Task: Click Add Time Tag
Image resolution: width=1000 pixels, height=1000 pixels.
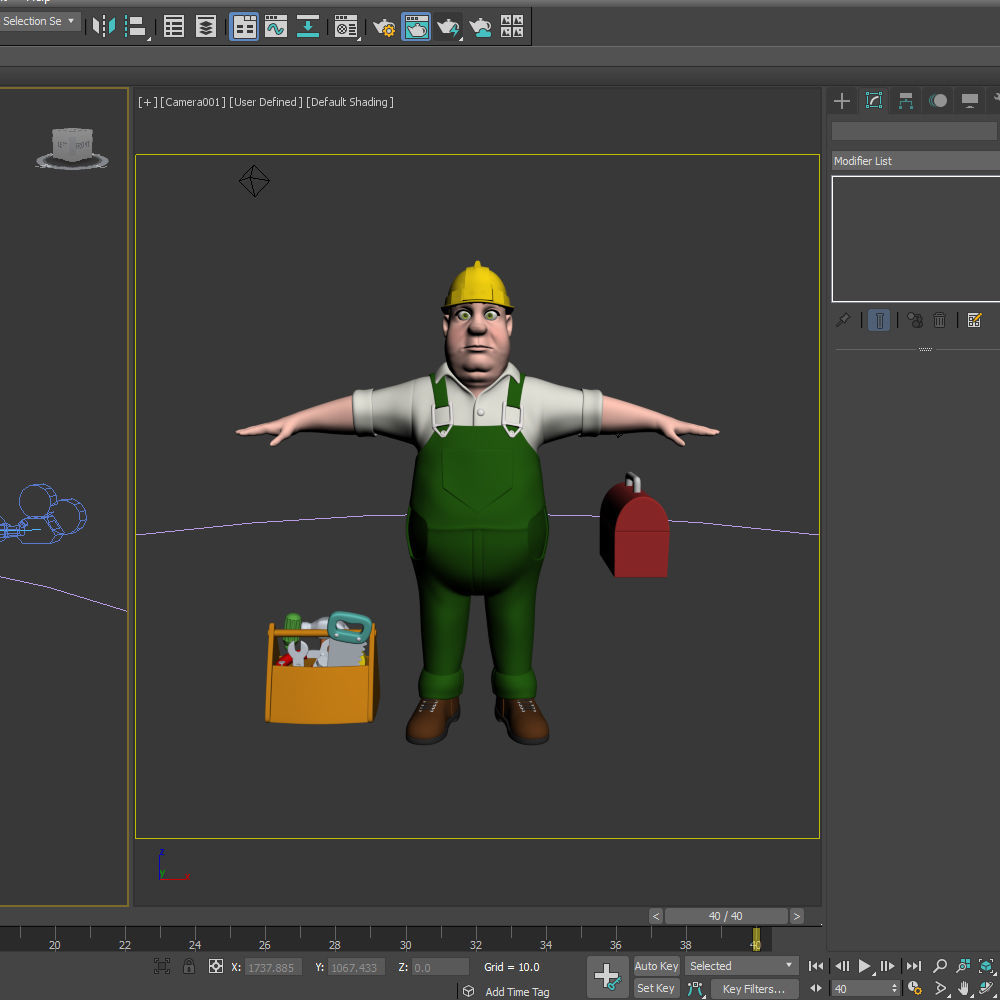Action: click(x=517, y=992)
